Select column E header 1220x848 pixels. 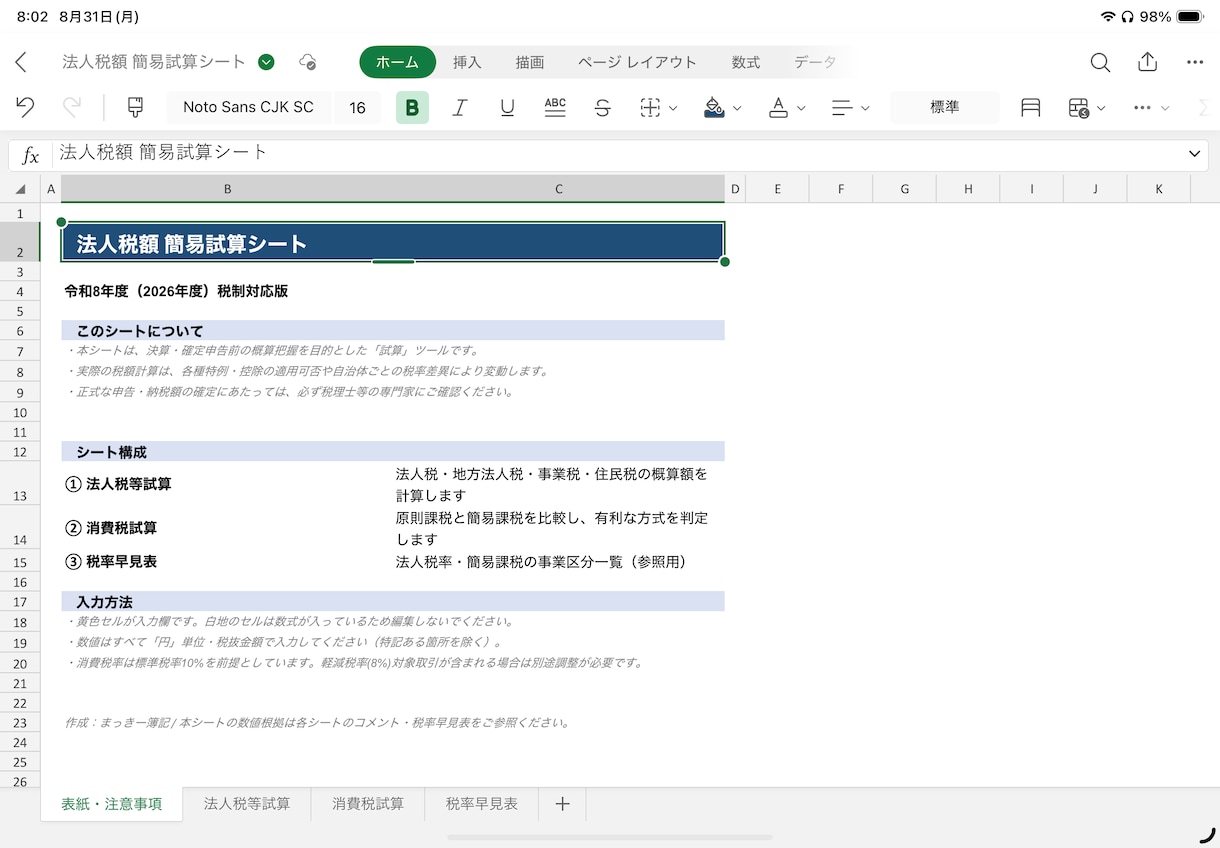tap(777, 189)
